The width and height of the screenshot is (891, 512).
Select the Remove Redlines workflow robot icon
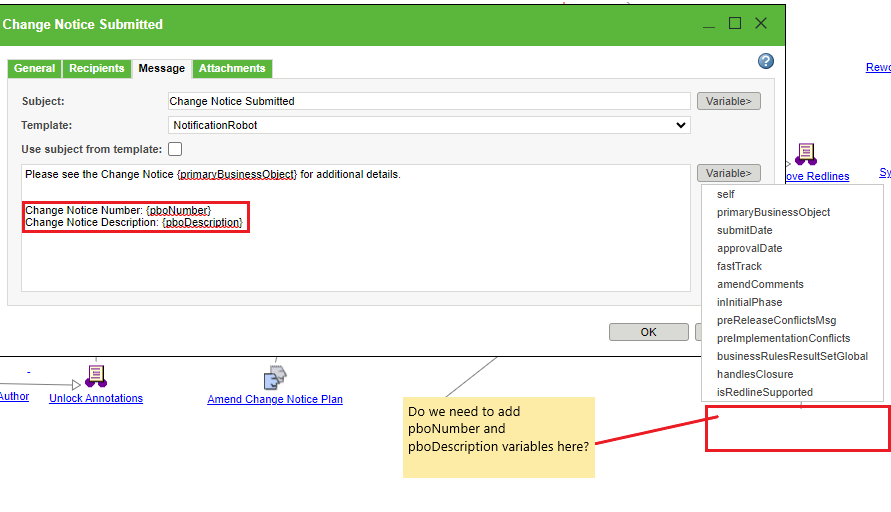(806, 154)
